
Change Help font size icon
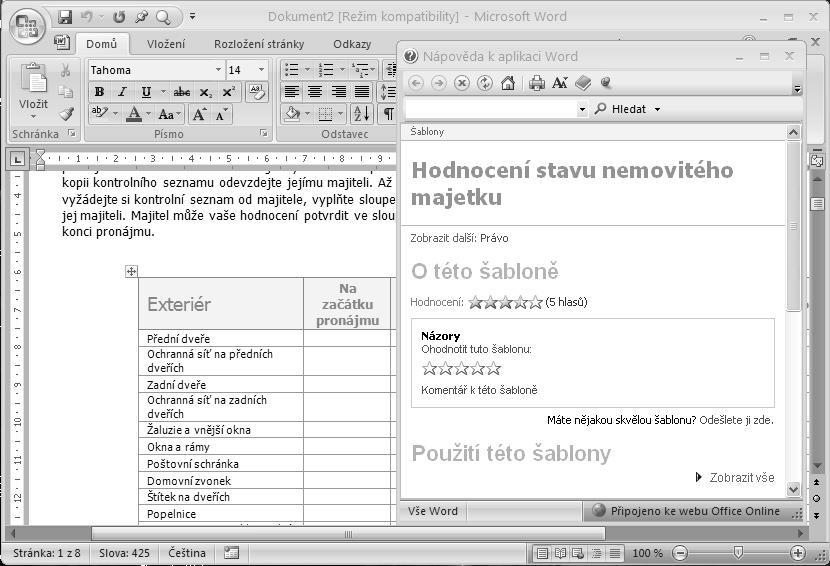560,83
